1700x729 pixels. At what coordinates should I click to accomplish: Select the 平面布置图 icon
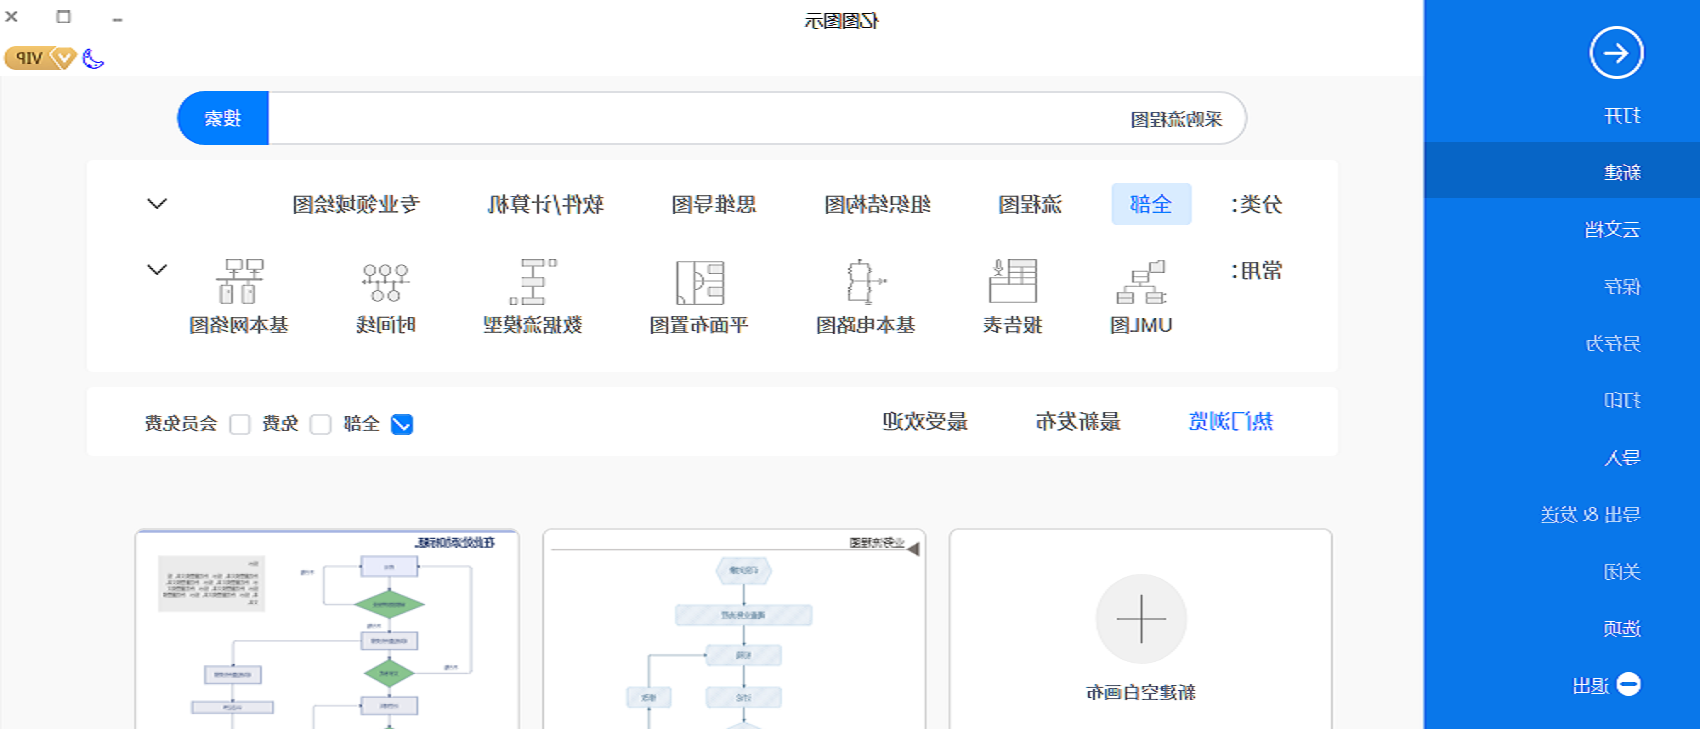pos(699,282)
